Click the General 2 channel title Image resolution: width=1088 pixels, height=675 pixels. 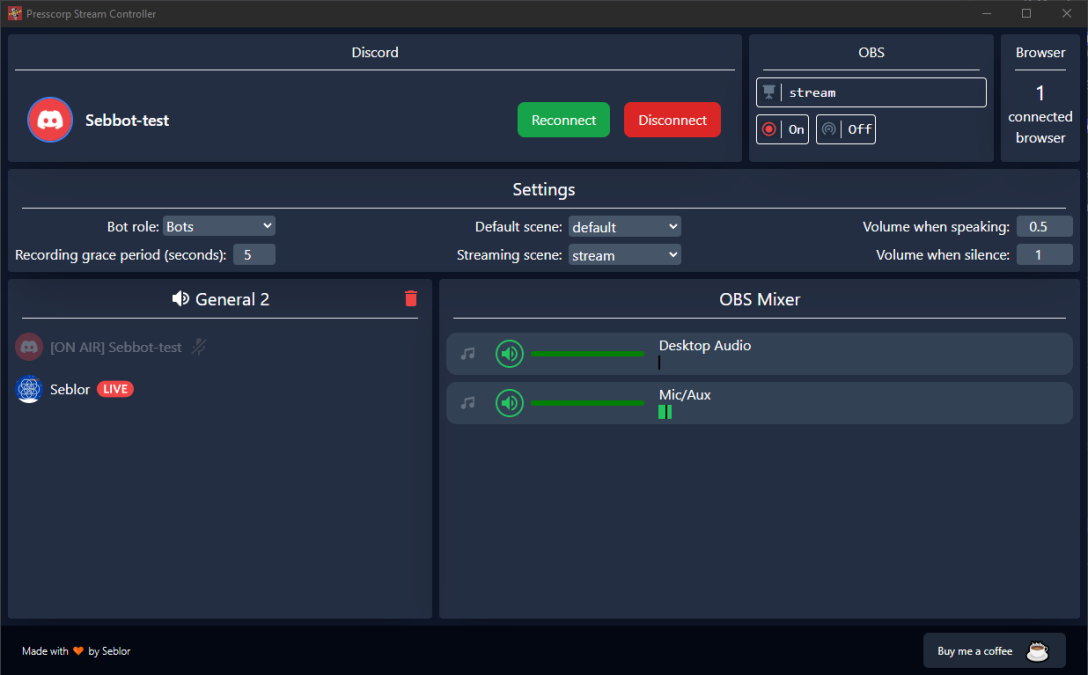pyautogui.click(x=232, y=299)
